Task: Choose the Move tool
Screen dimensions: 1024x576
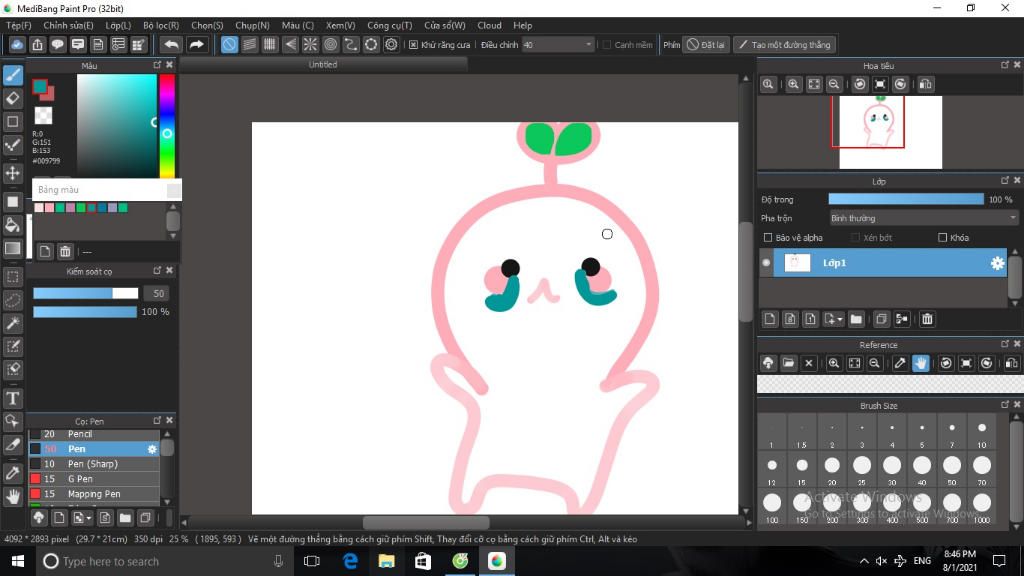Action: coord(12,173)
